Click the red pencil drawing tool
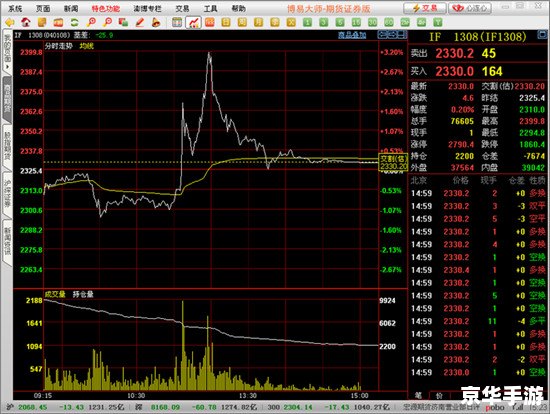The height and width of the screenshot is (414, 550). 140,22
